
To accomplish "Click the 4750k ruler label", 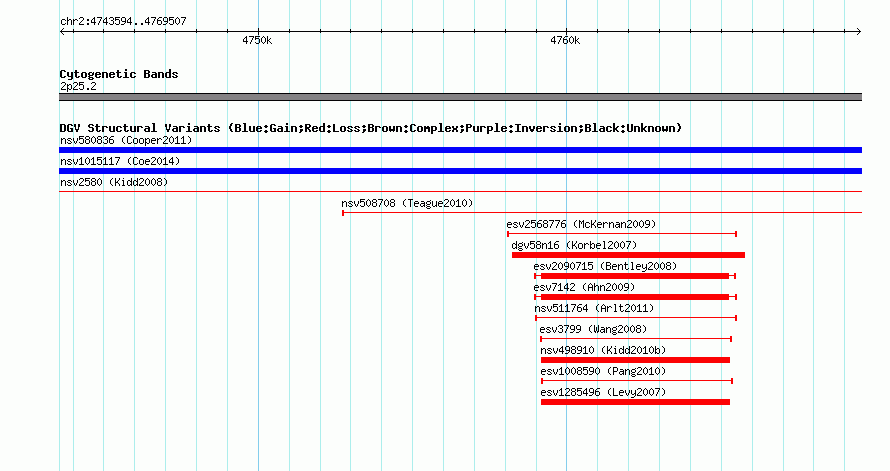I will (x=257, y=40).
